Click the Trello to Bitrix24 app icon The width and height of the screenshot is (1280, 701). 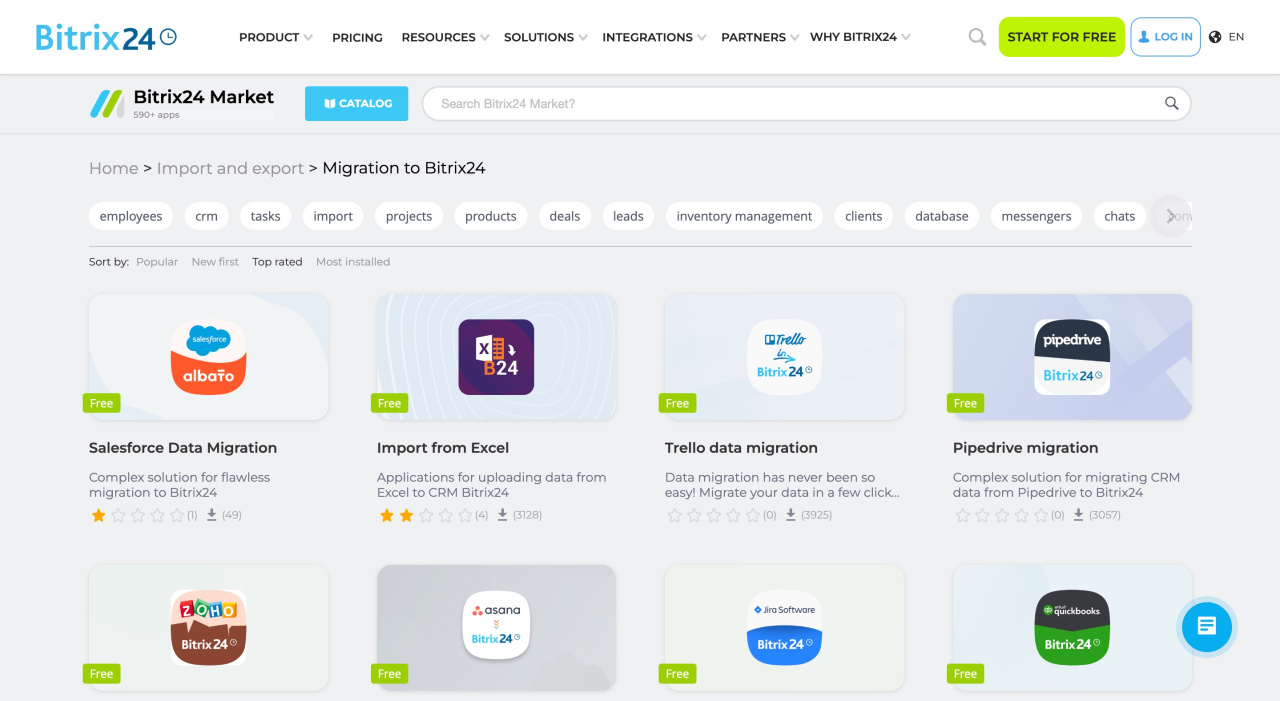click(x=784, y=357)
